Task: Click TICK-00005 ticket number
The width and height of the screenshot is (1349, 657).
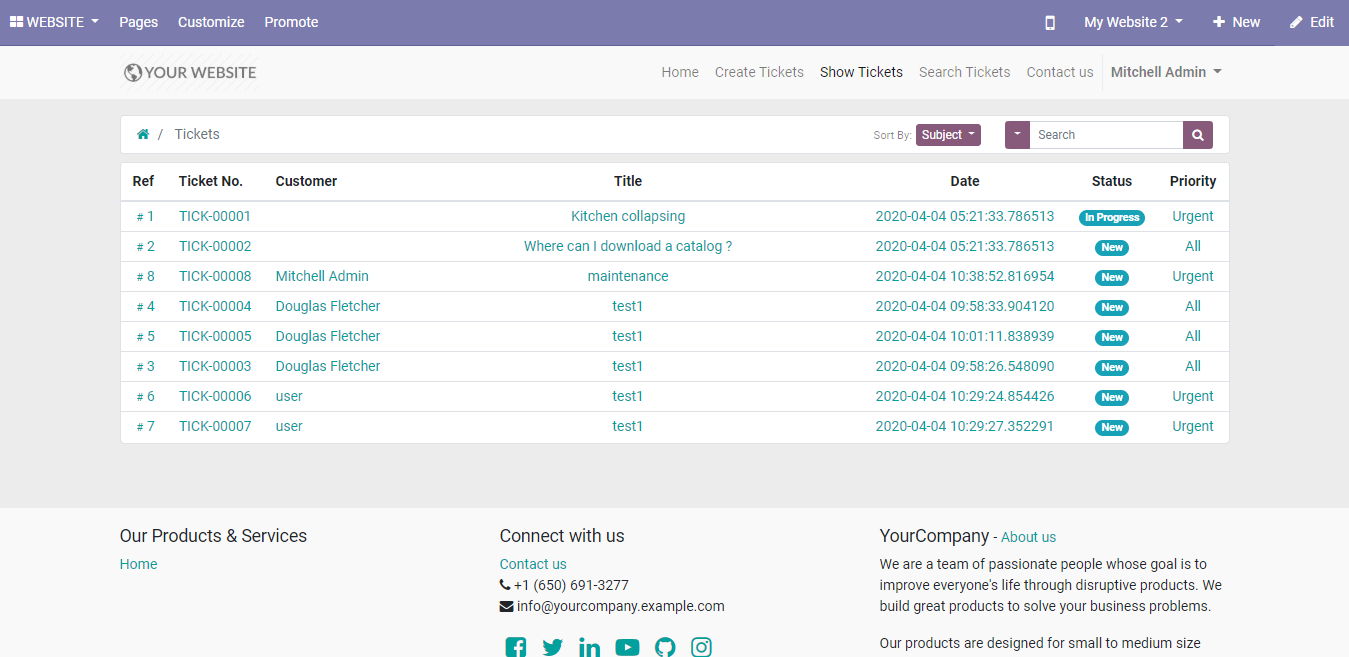Action: (215, 336)
